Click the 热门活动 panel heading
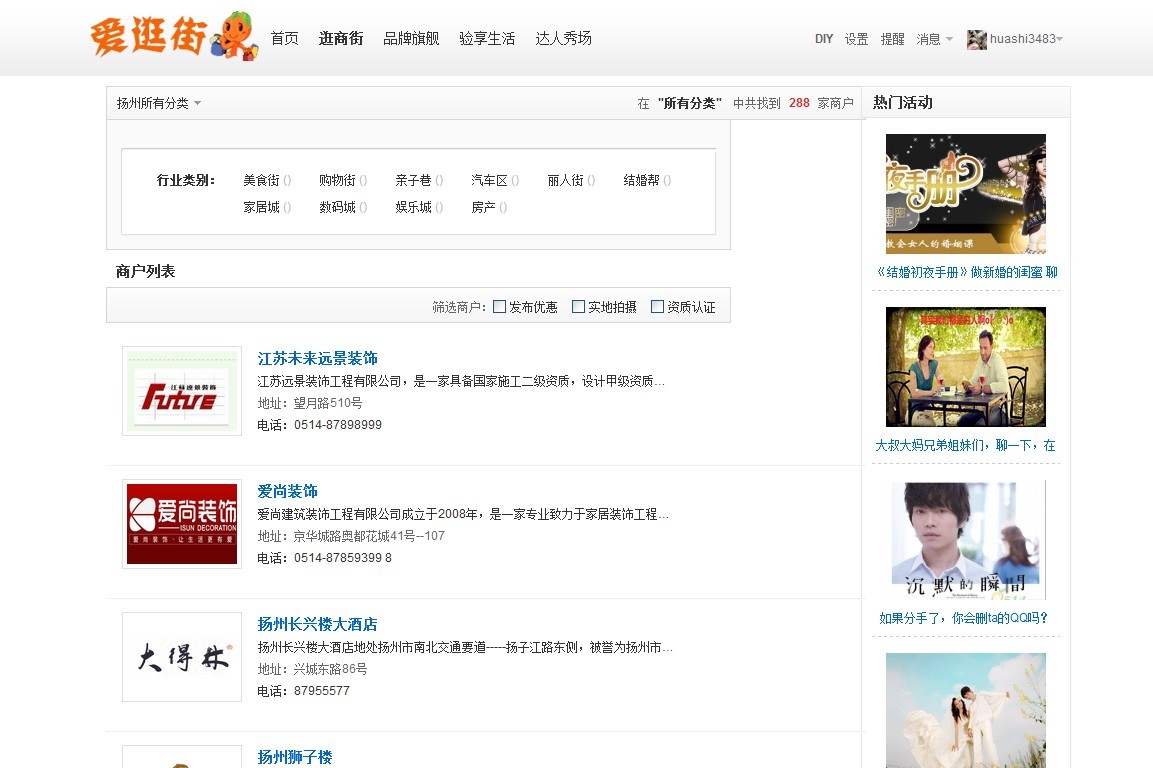Viewport: 1153px width, 768px height. [x=903, y=102]
